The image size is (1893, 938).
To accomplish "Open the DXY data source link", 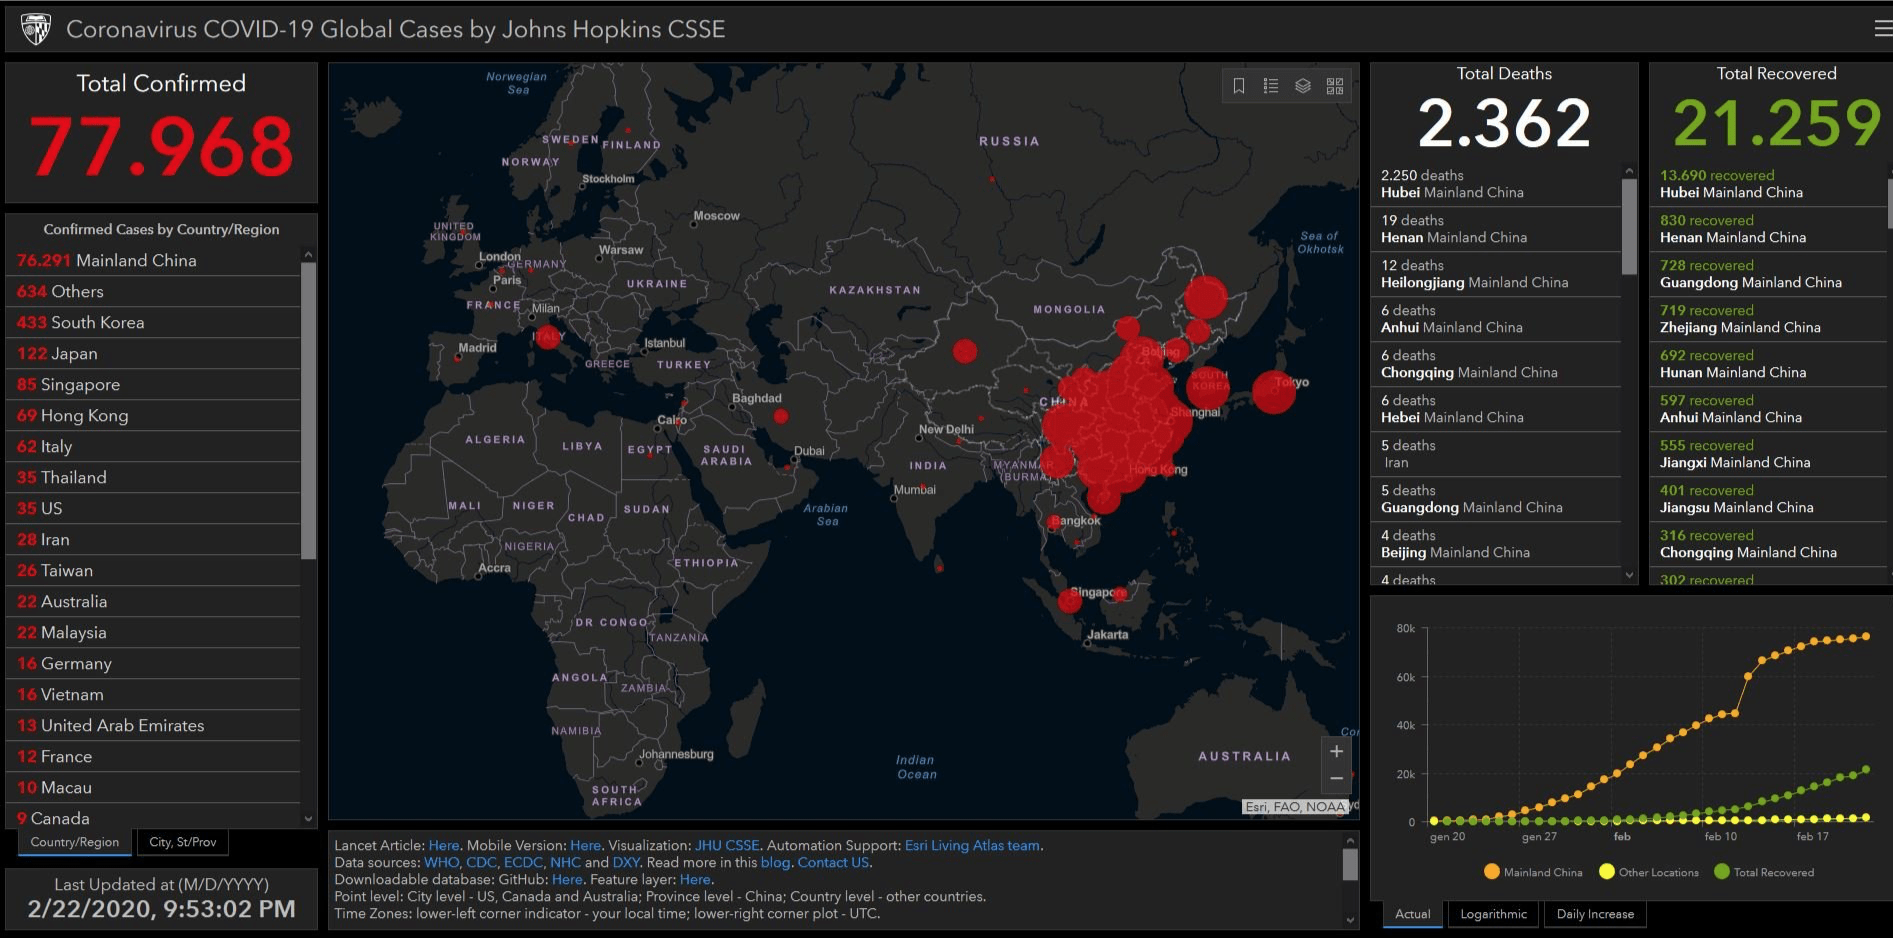I will 626,863.
